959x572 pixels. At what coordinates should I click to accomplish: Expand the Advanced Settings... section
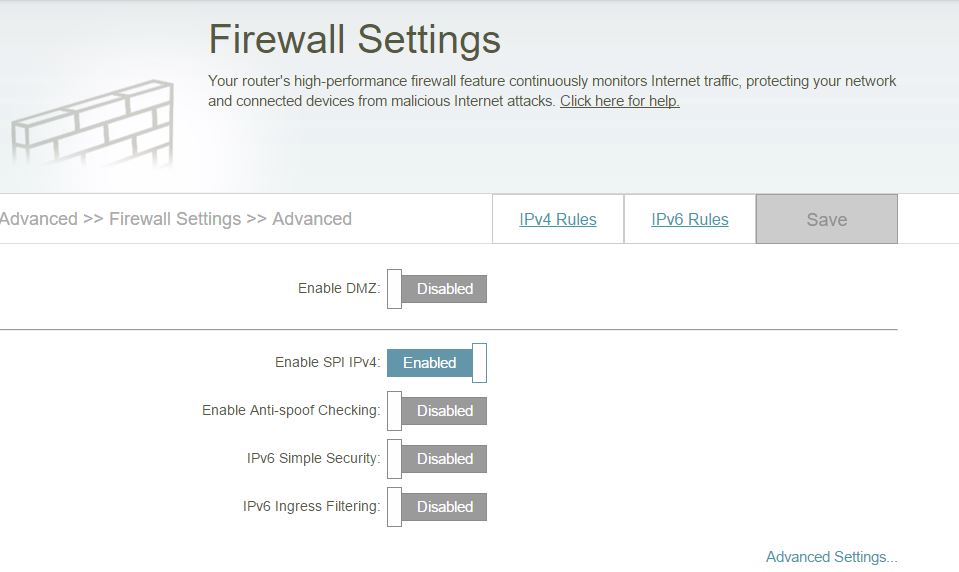pos(831,557)
